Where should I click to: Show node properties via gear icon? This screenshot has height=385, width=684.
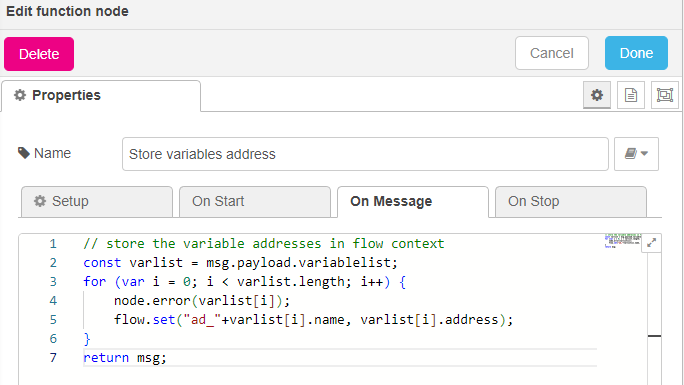(597, 95)
